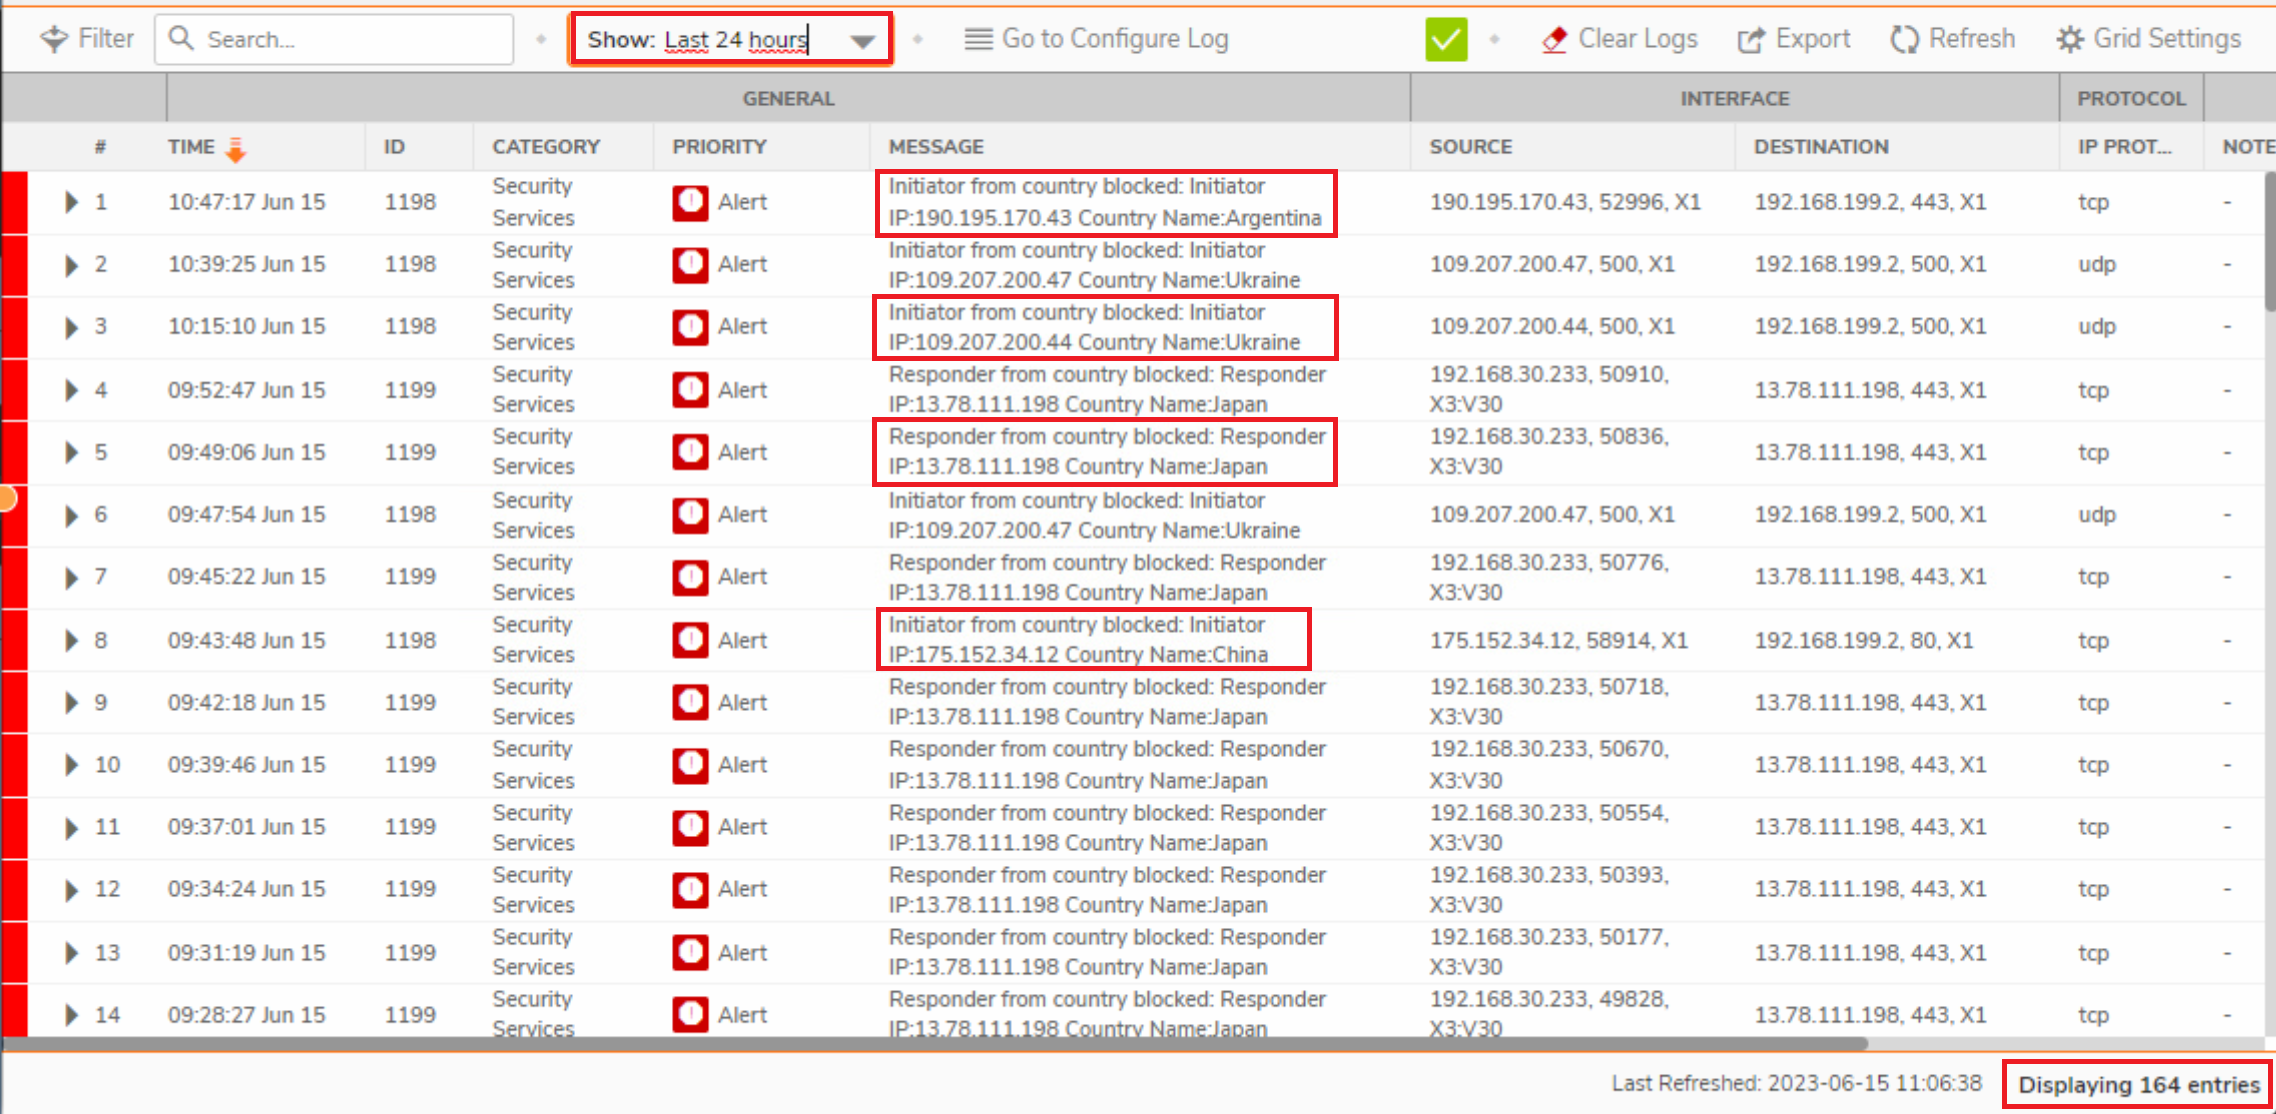Click the Clear Logs eraser icon
2276x1114 pixels.
(x=1554, y=39)
